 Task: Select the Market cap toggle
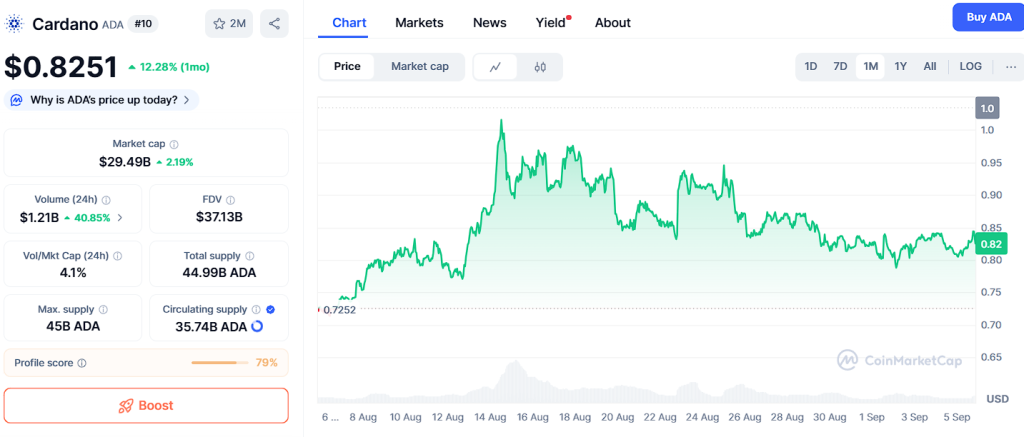[420, 67]
